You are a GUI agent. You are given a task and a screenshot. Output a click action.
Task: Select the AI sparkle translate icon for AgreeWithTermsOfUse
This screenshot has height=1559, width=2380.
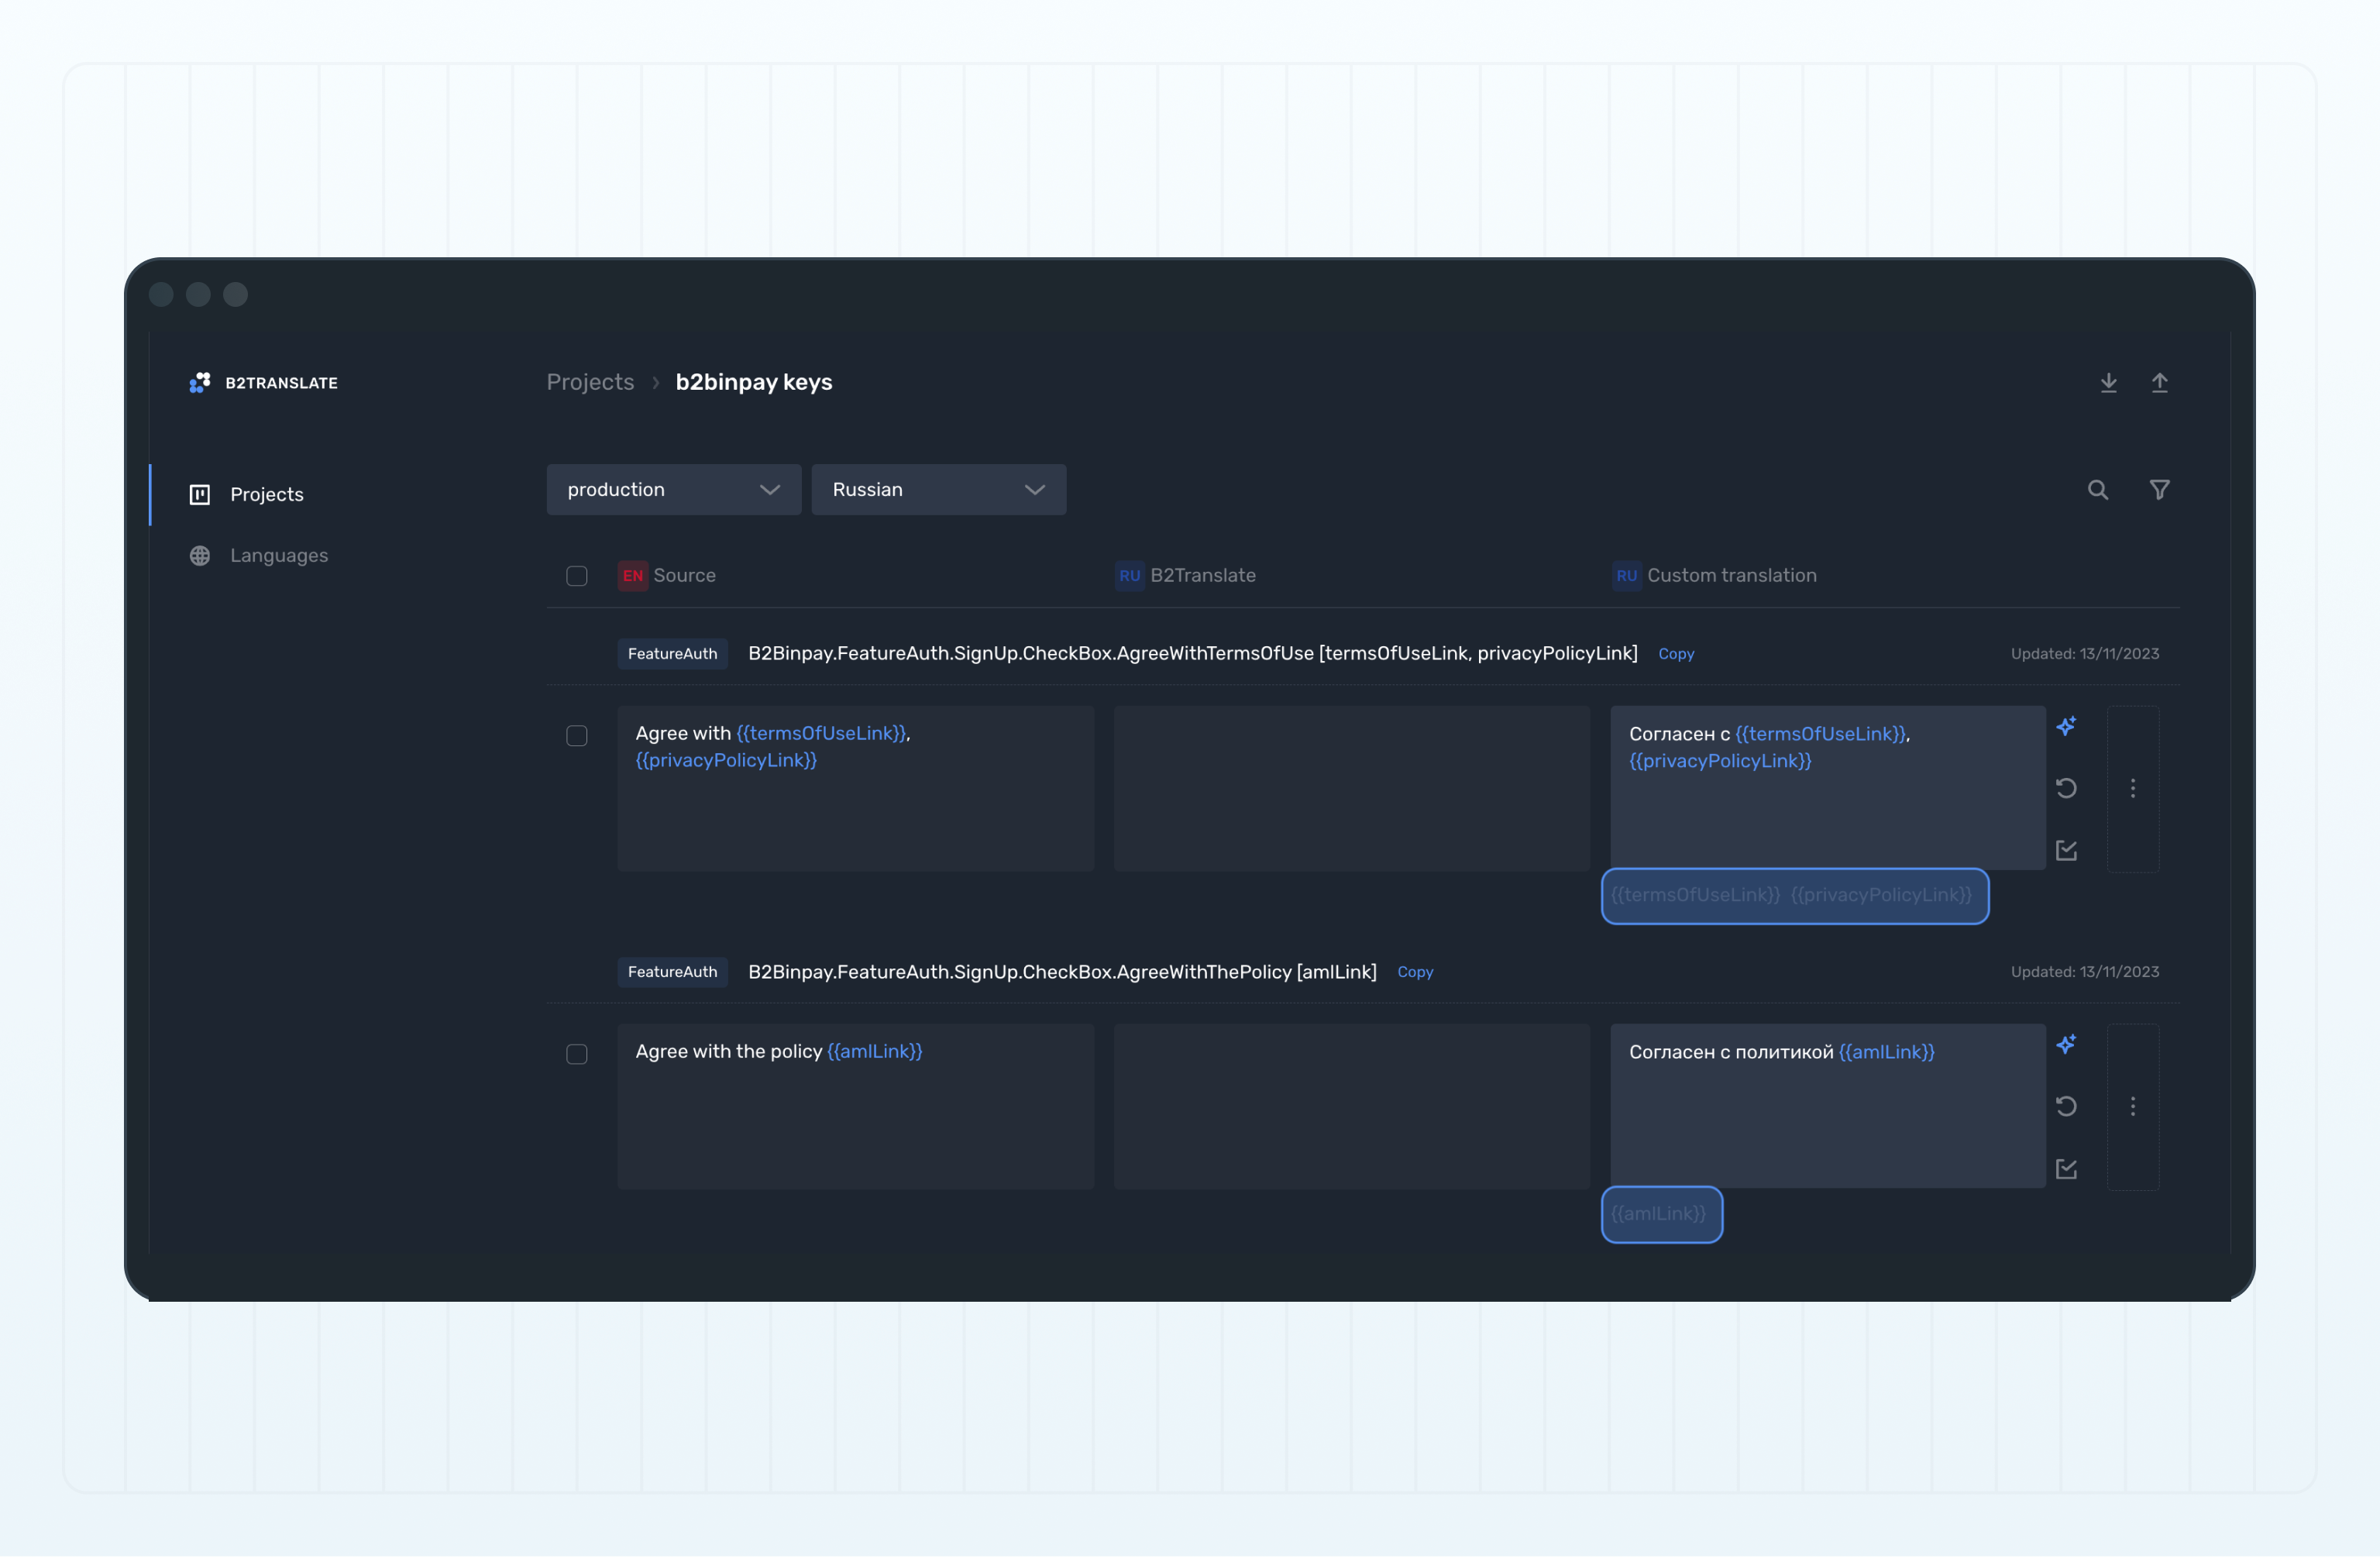point(2068,726)
